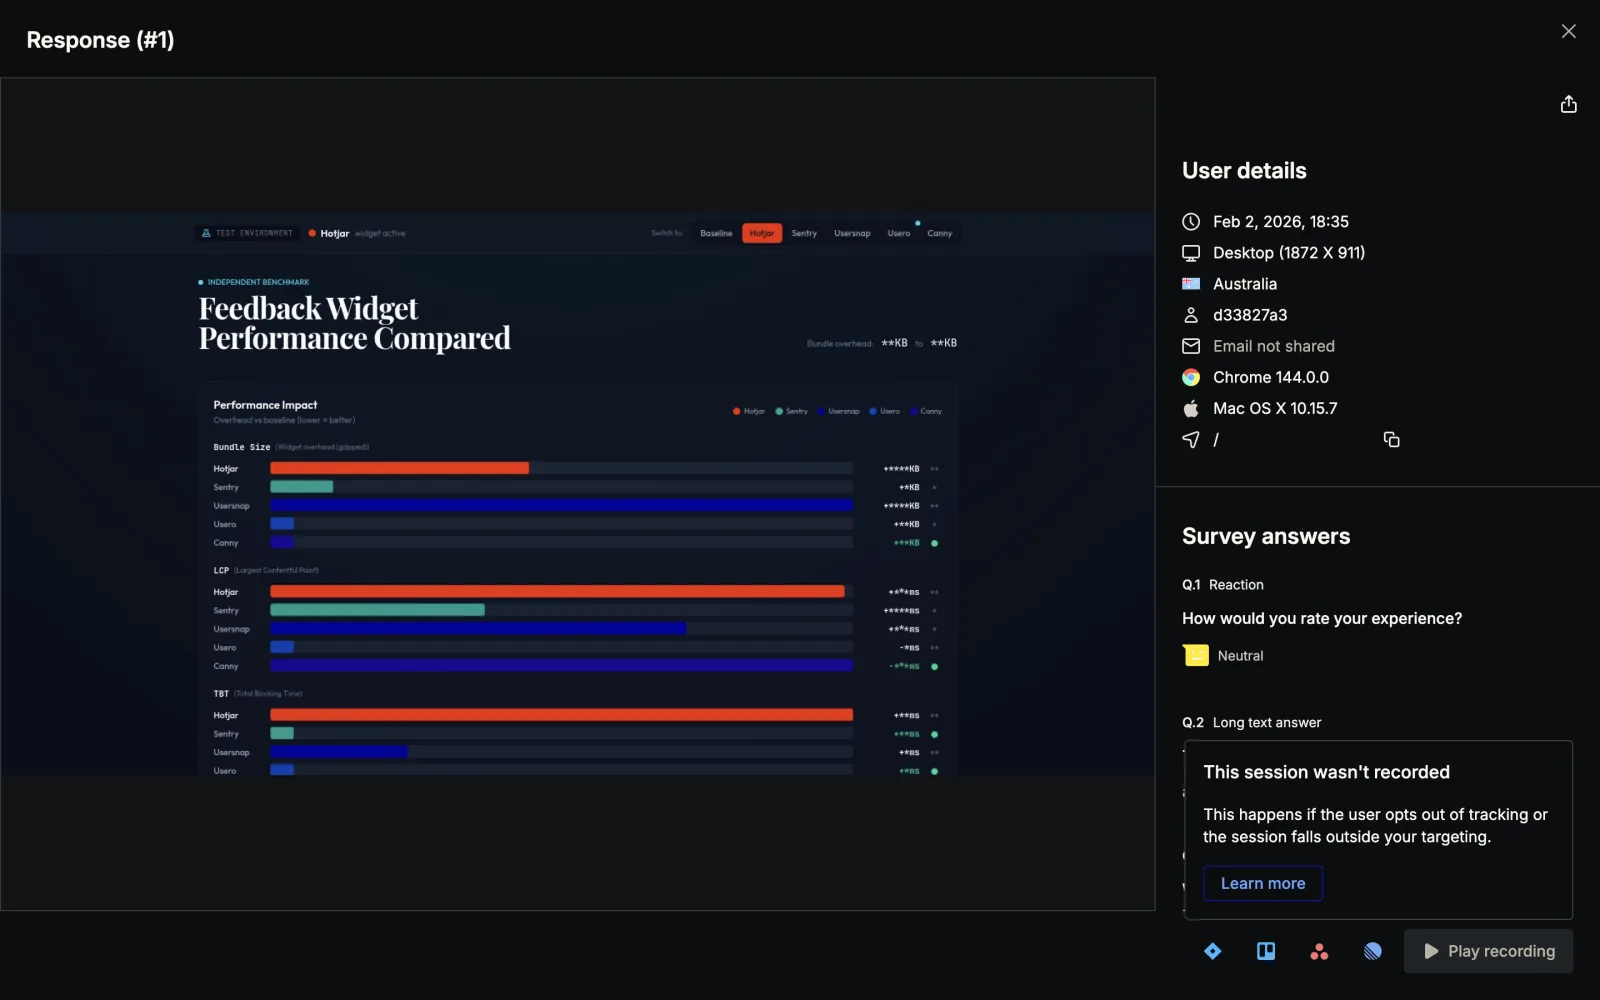The width and height of the screenshot is (1600, 1000).
Task: Send the response to Asana
Action: click(x=1319, y=952)
